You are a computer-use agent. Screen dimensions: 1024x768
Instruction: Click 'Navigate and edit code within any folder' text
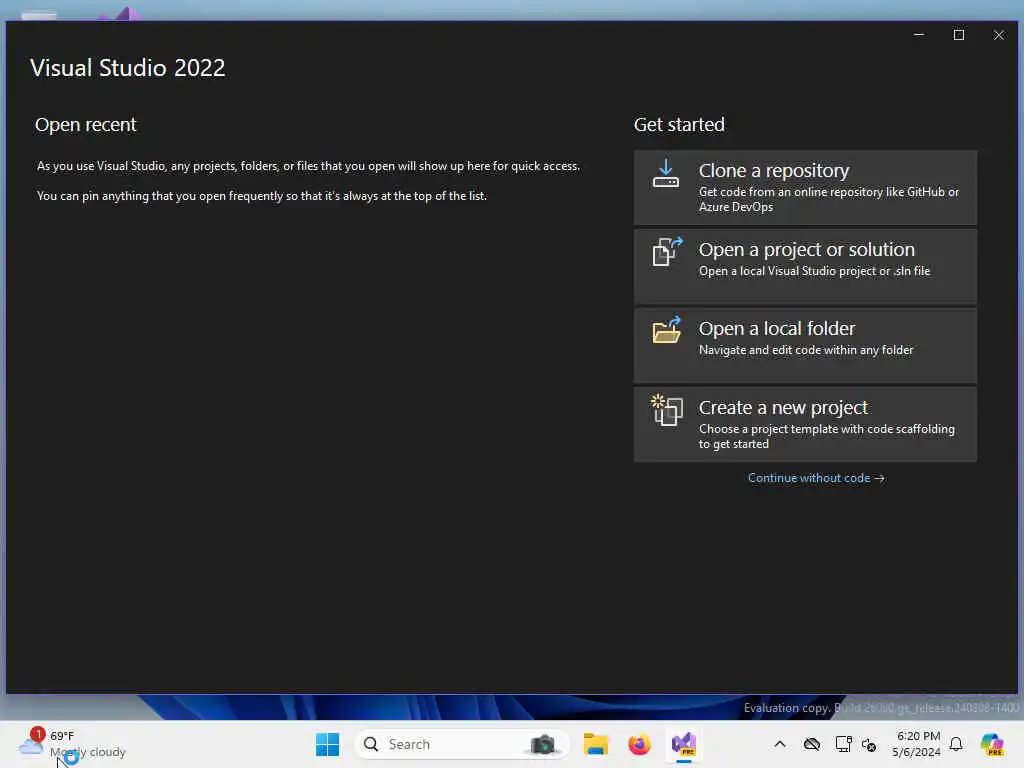pos(806,350)
